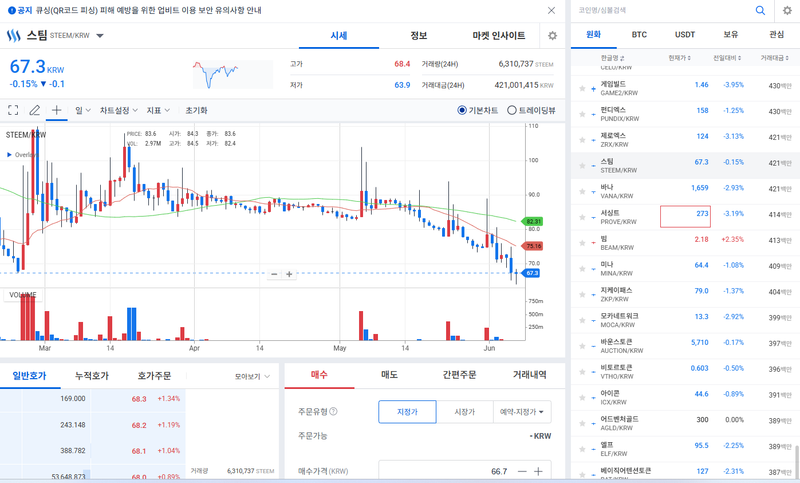Select the pencil drawing tool
Screen dimensions: 800x483
(x=34, y=110)
